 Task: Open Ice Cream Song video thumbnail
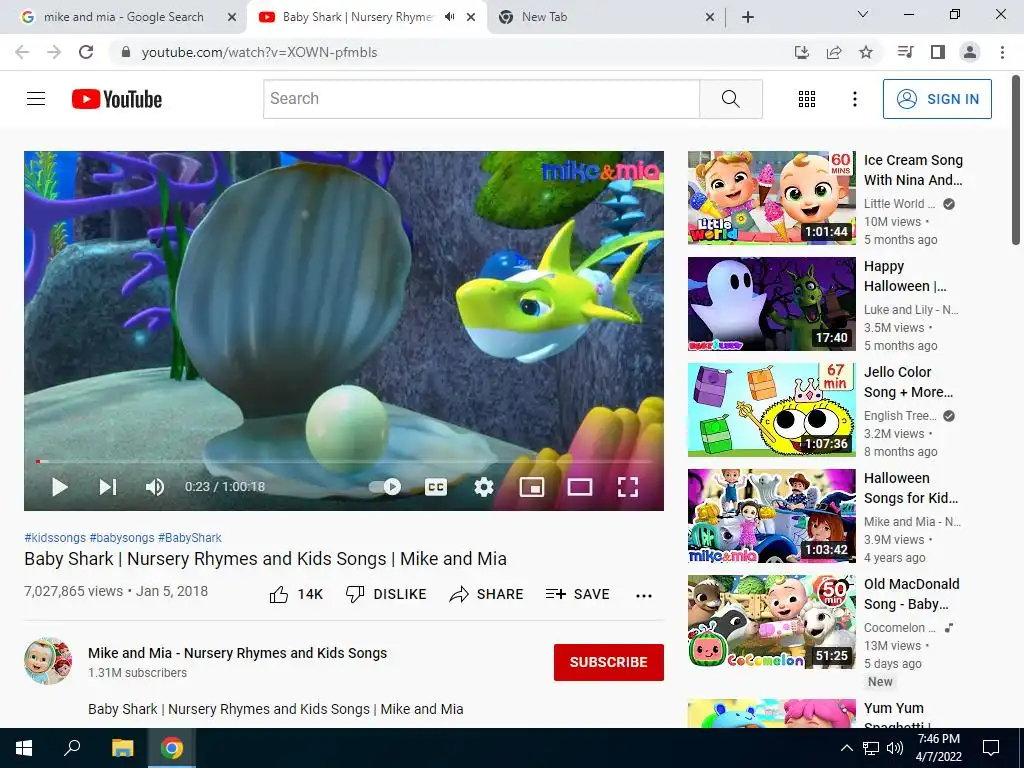click(771, 197)
